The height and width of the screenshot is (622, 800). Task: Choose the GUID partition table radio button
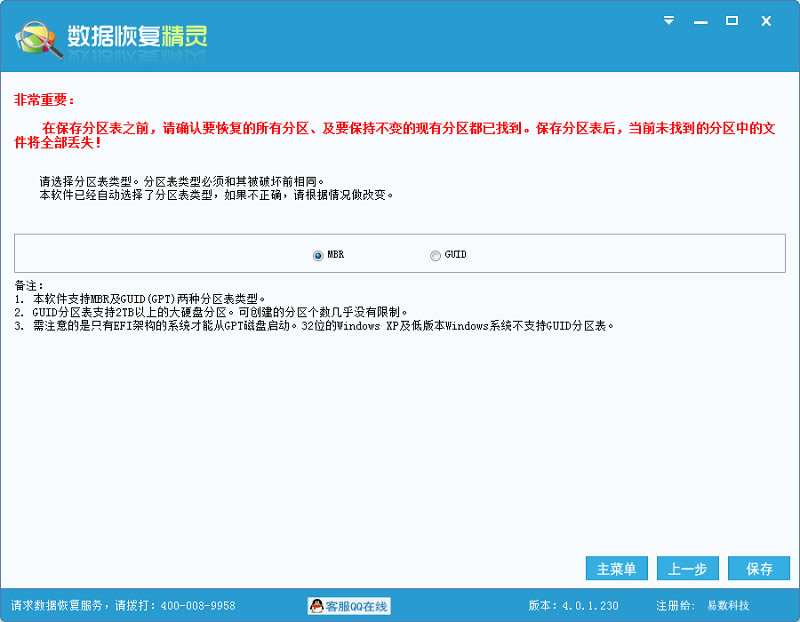point(435,255)
